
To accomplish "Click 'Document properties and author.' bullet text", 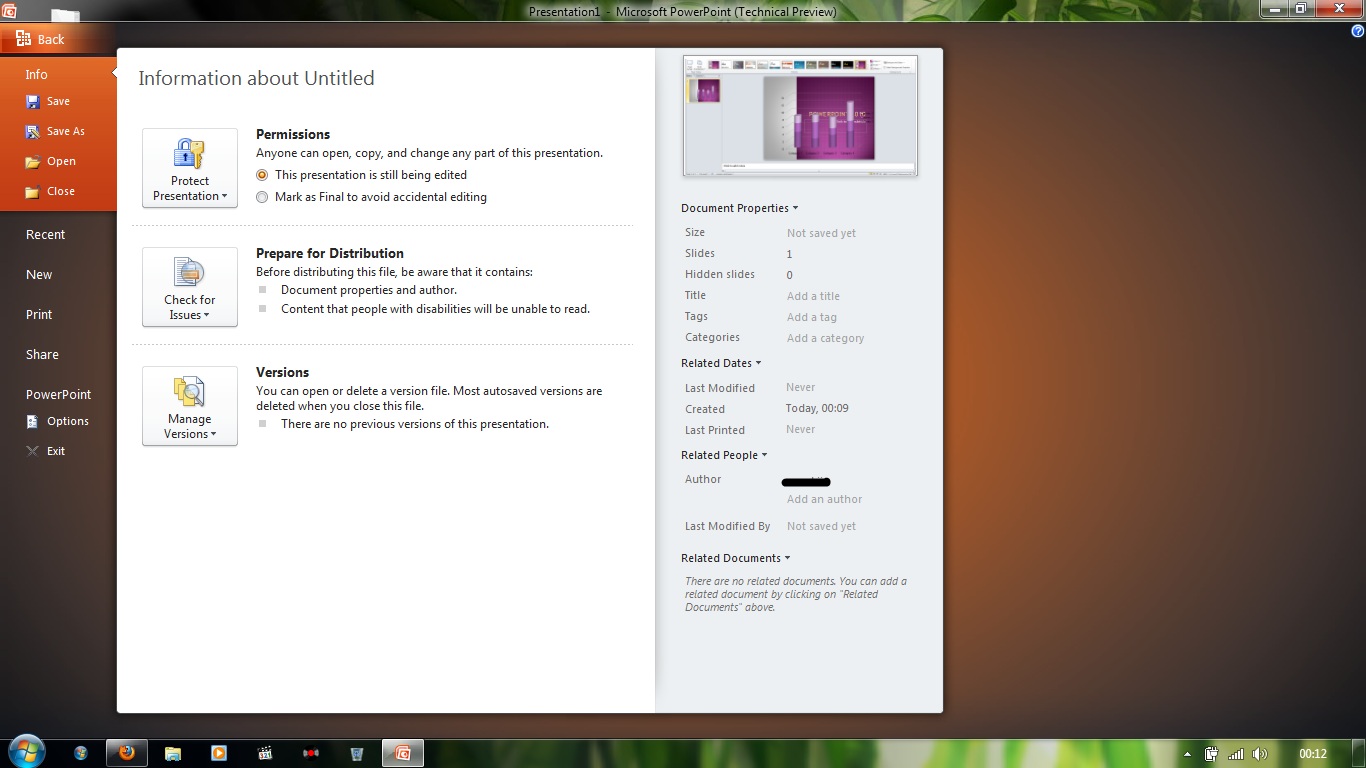I will [x=369, y=290].
